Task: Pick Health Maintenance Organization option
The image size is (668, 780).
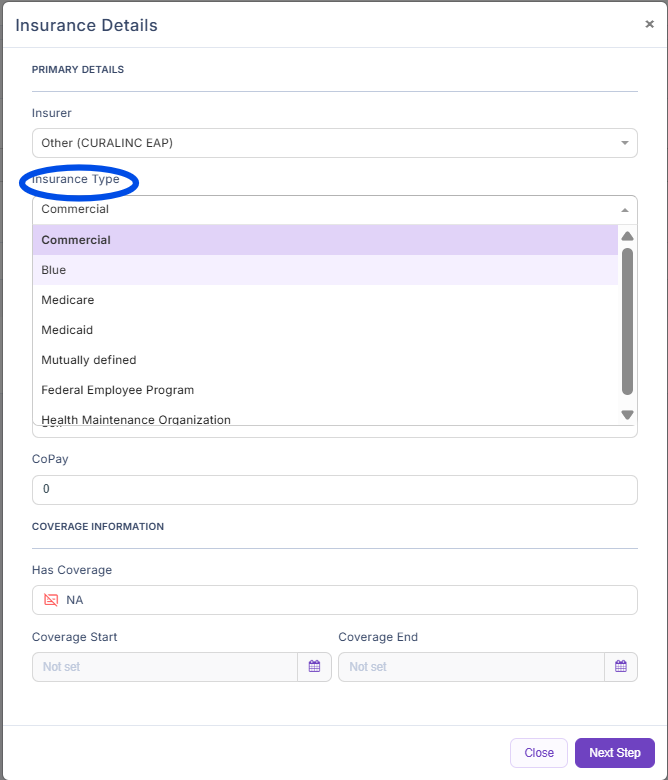Action: coord(325,419)
